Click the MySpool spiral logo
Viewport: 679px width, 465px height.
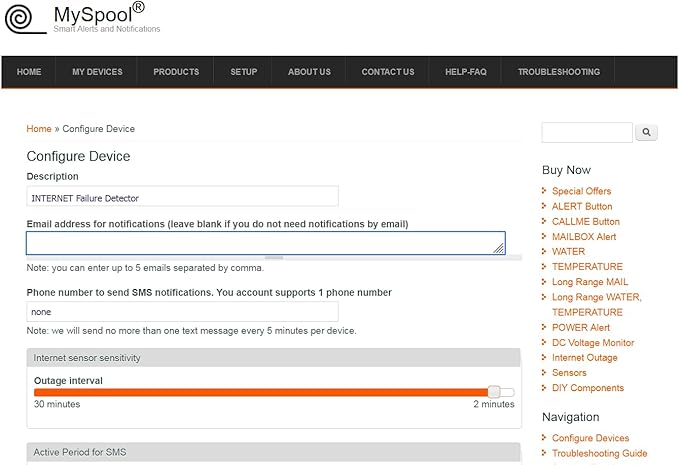tap(25, 19)
